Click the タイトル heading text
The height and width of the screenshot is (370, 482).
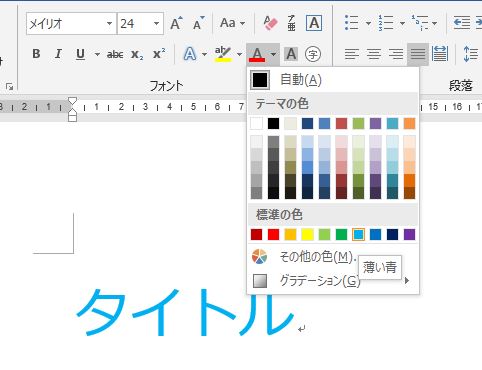185,313
